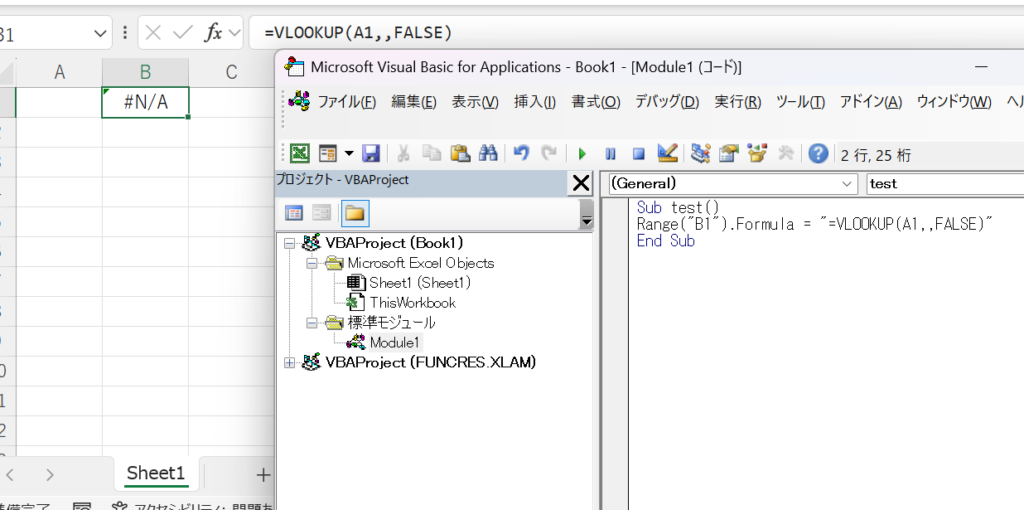This screenshot has height=510, width=1024.
Task: Open Find with the binoculars icon
Action: pos(488,153)
